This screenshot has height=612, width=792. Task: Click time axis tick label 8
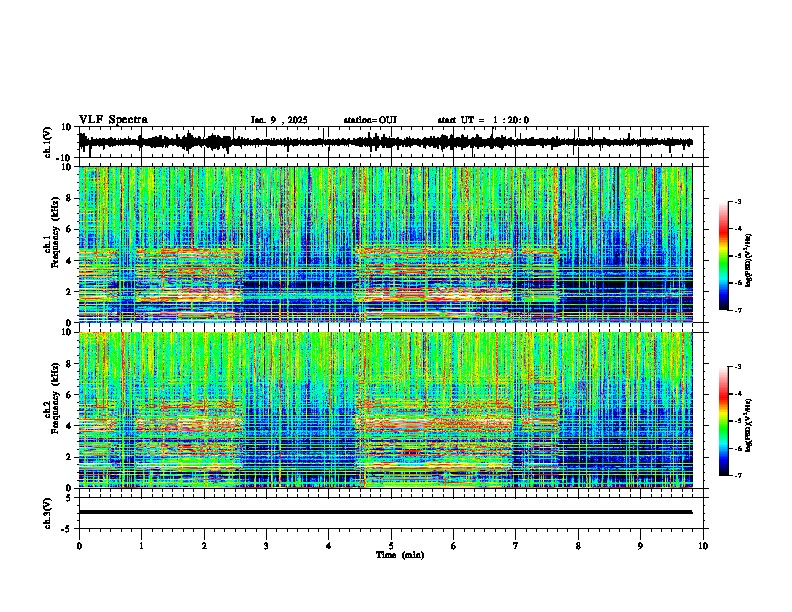tap(578, 546)
